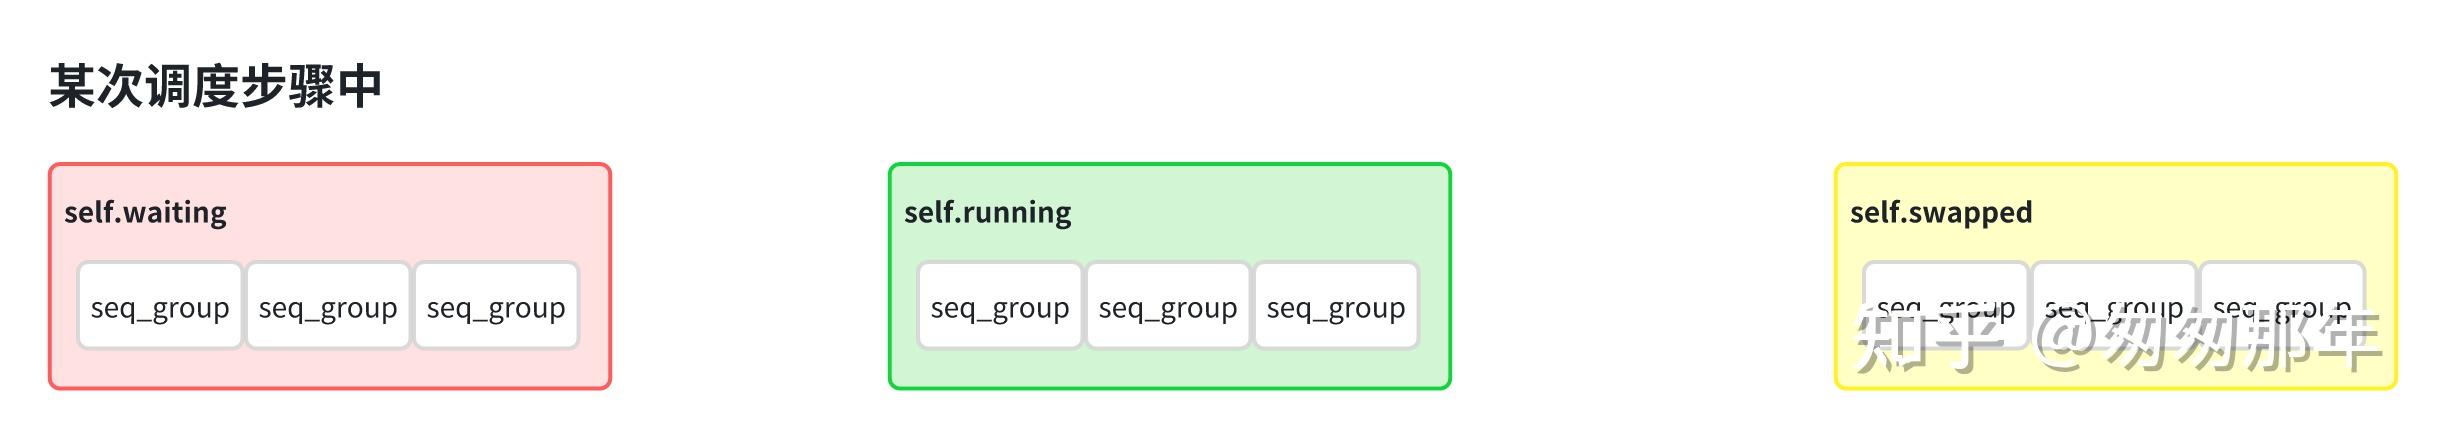2446x440 pixels.
Task: Click the self.swapped label text
Action: coord(1941,212)
